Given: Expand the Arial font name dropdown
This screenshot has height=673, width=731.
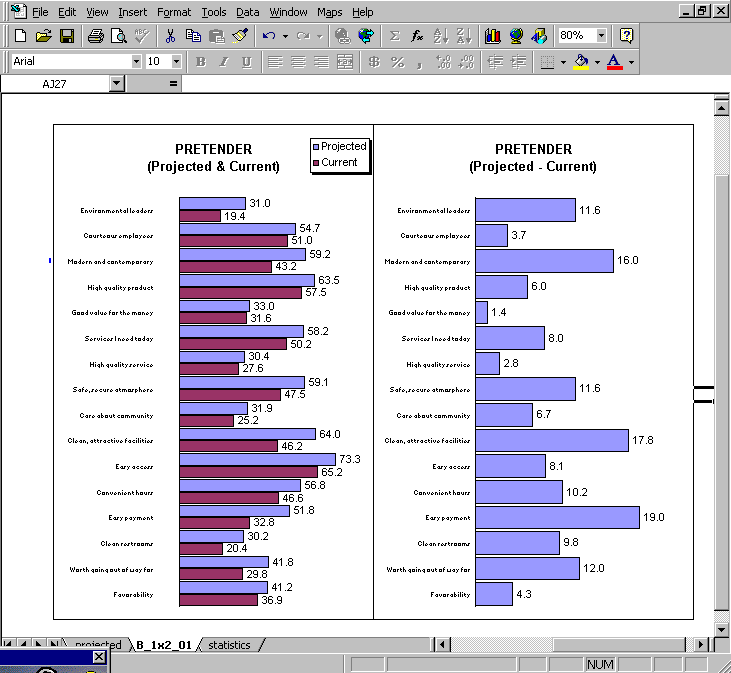Looking at the screenshot, I should pos(136,62).
